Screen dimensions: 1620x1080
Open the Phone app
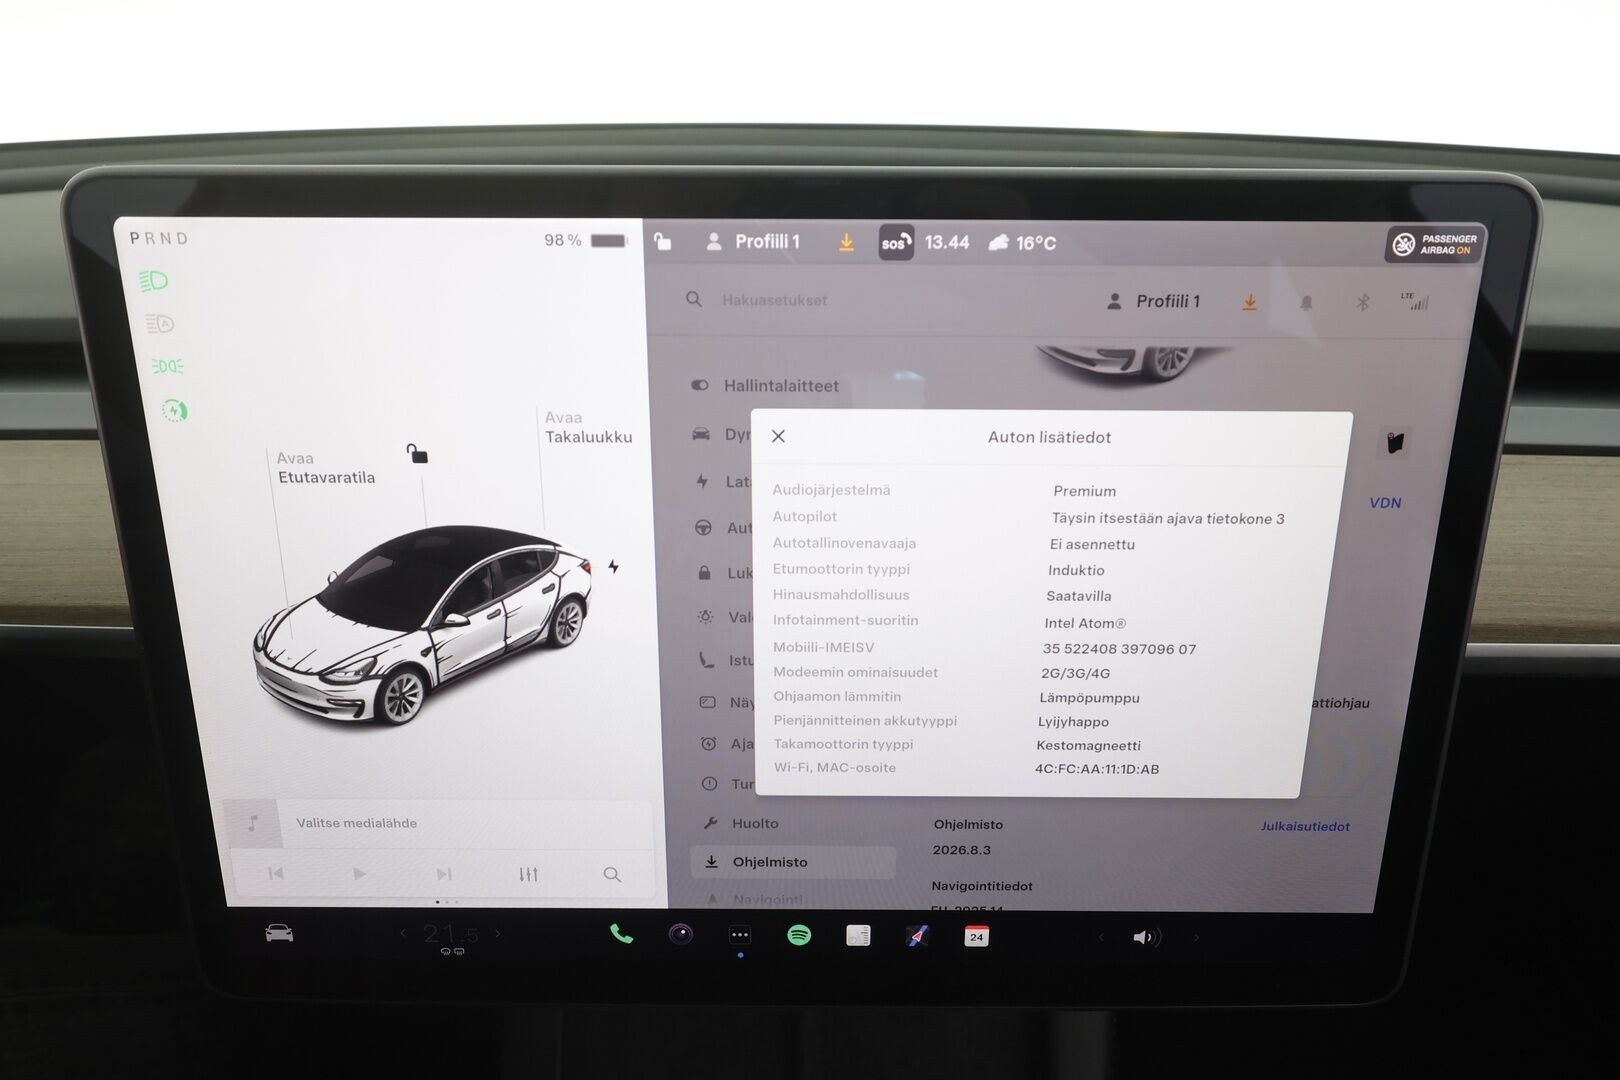[x=621, y=934]
